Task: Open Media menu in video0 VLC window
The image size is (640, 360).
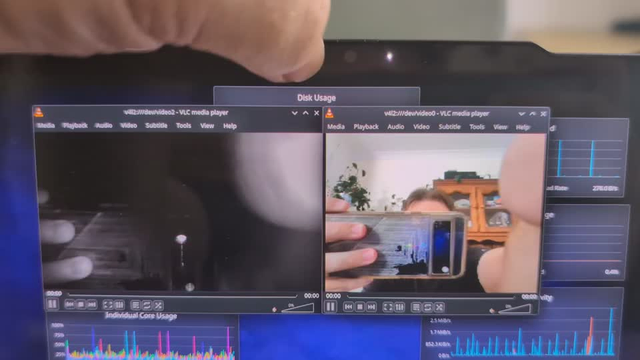Action: 336,127
